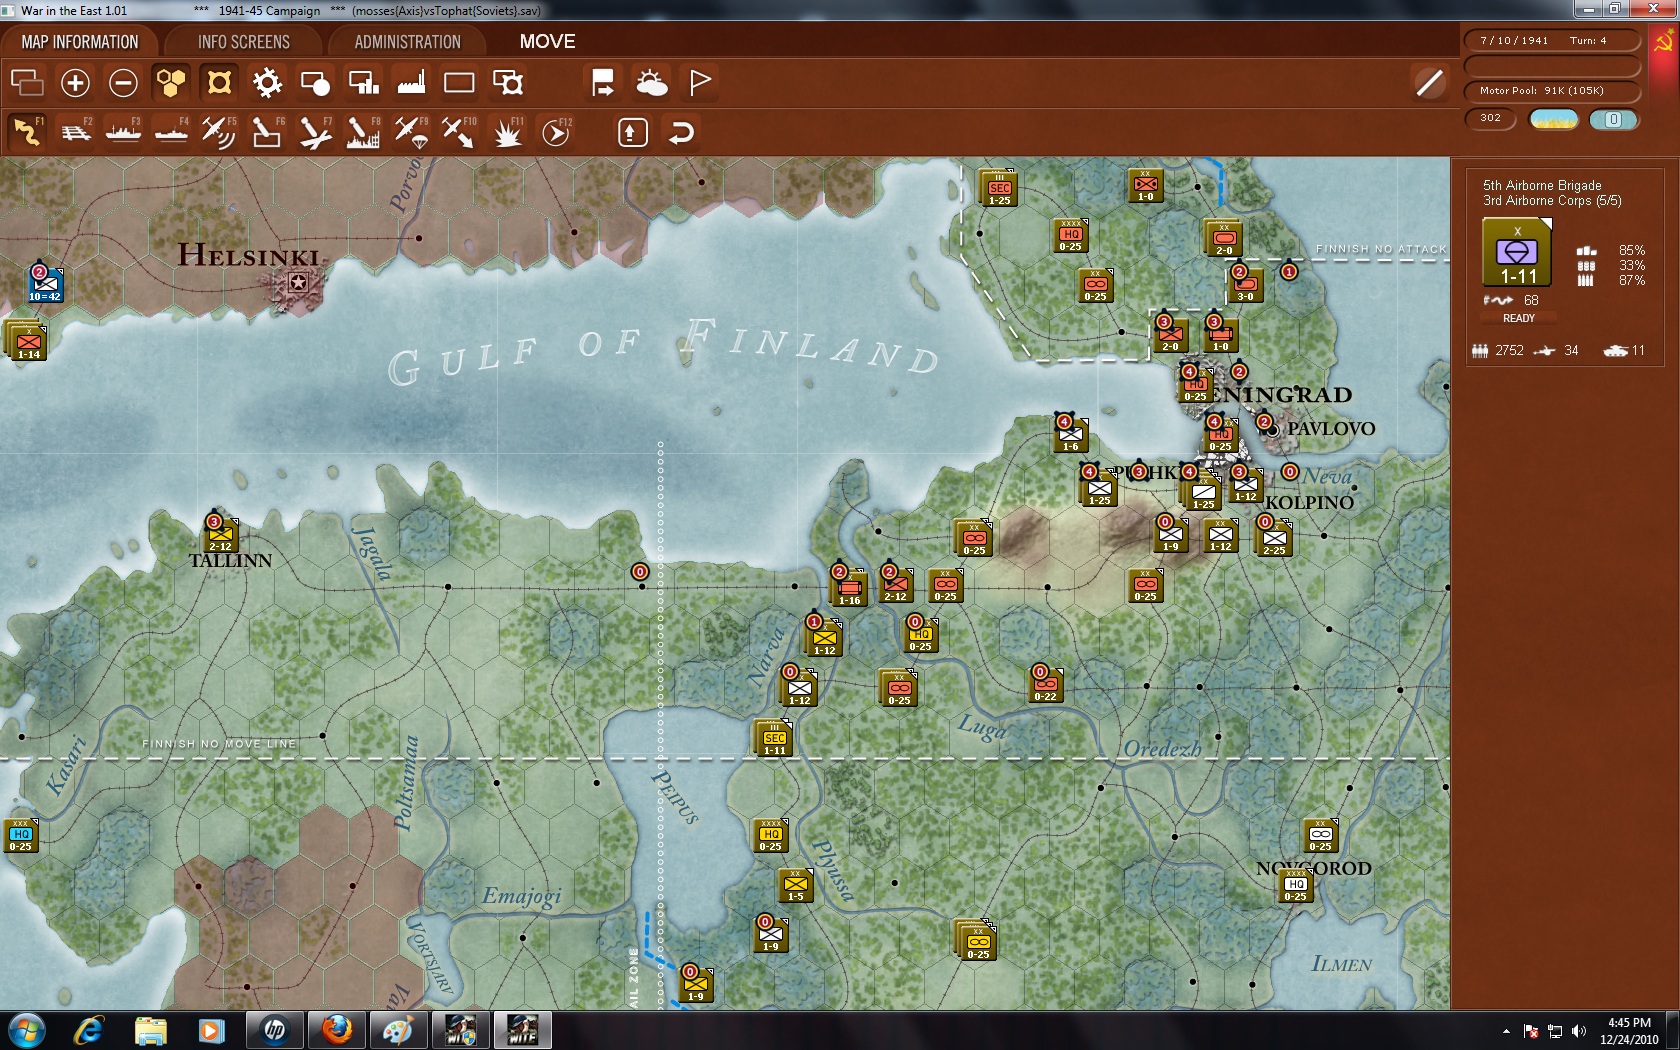This screenshot has width=1680, height=1050.
Task: Click the 302 admin points counter
Action: (1491, 118)
